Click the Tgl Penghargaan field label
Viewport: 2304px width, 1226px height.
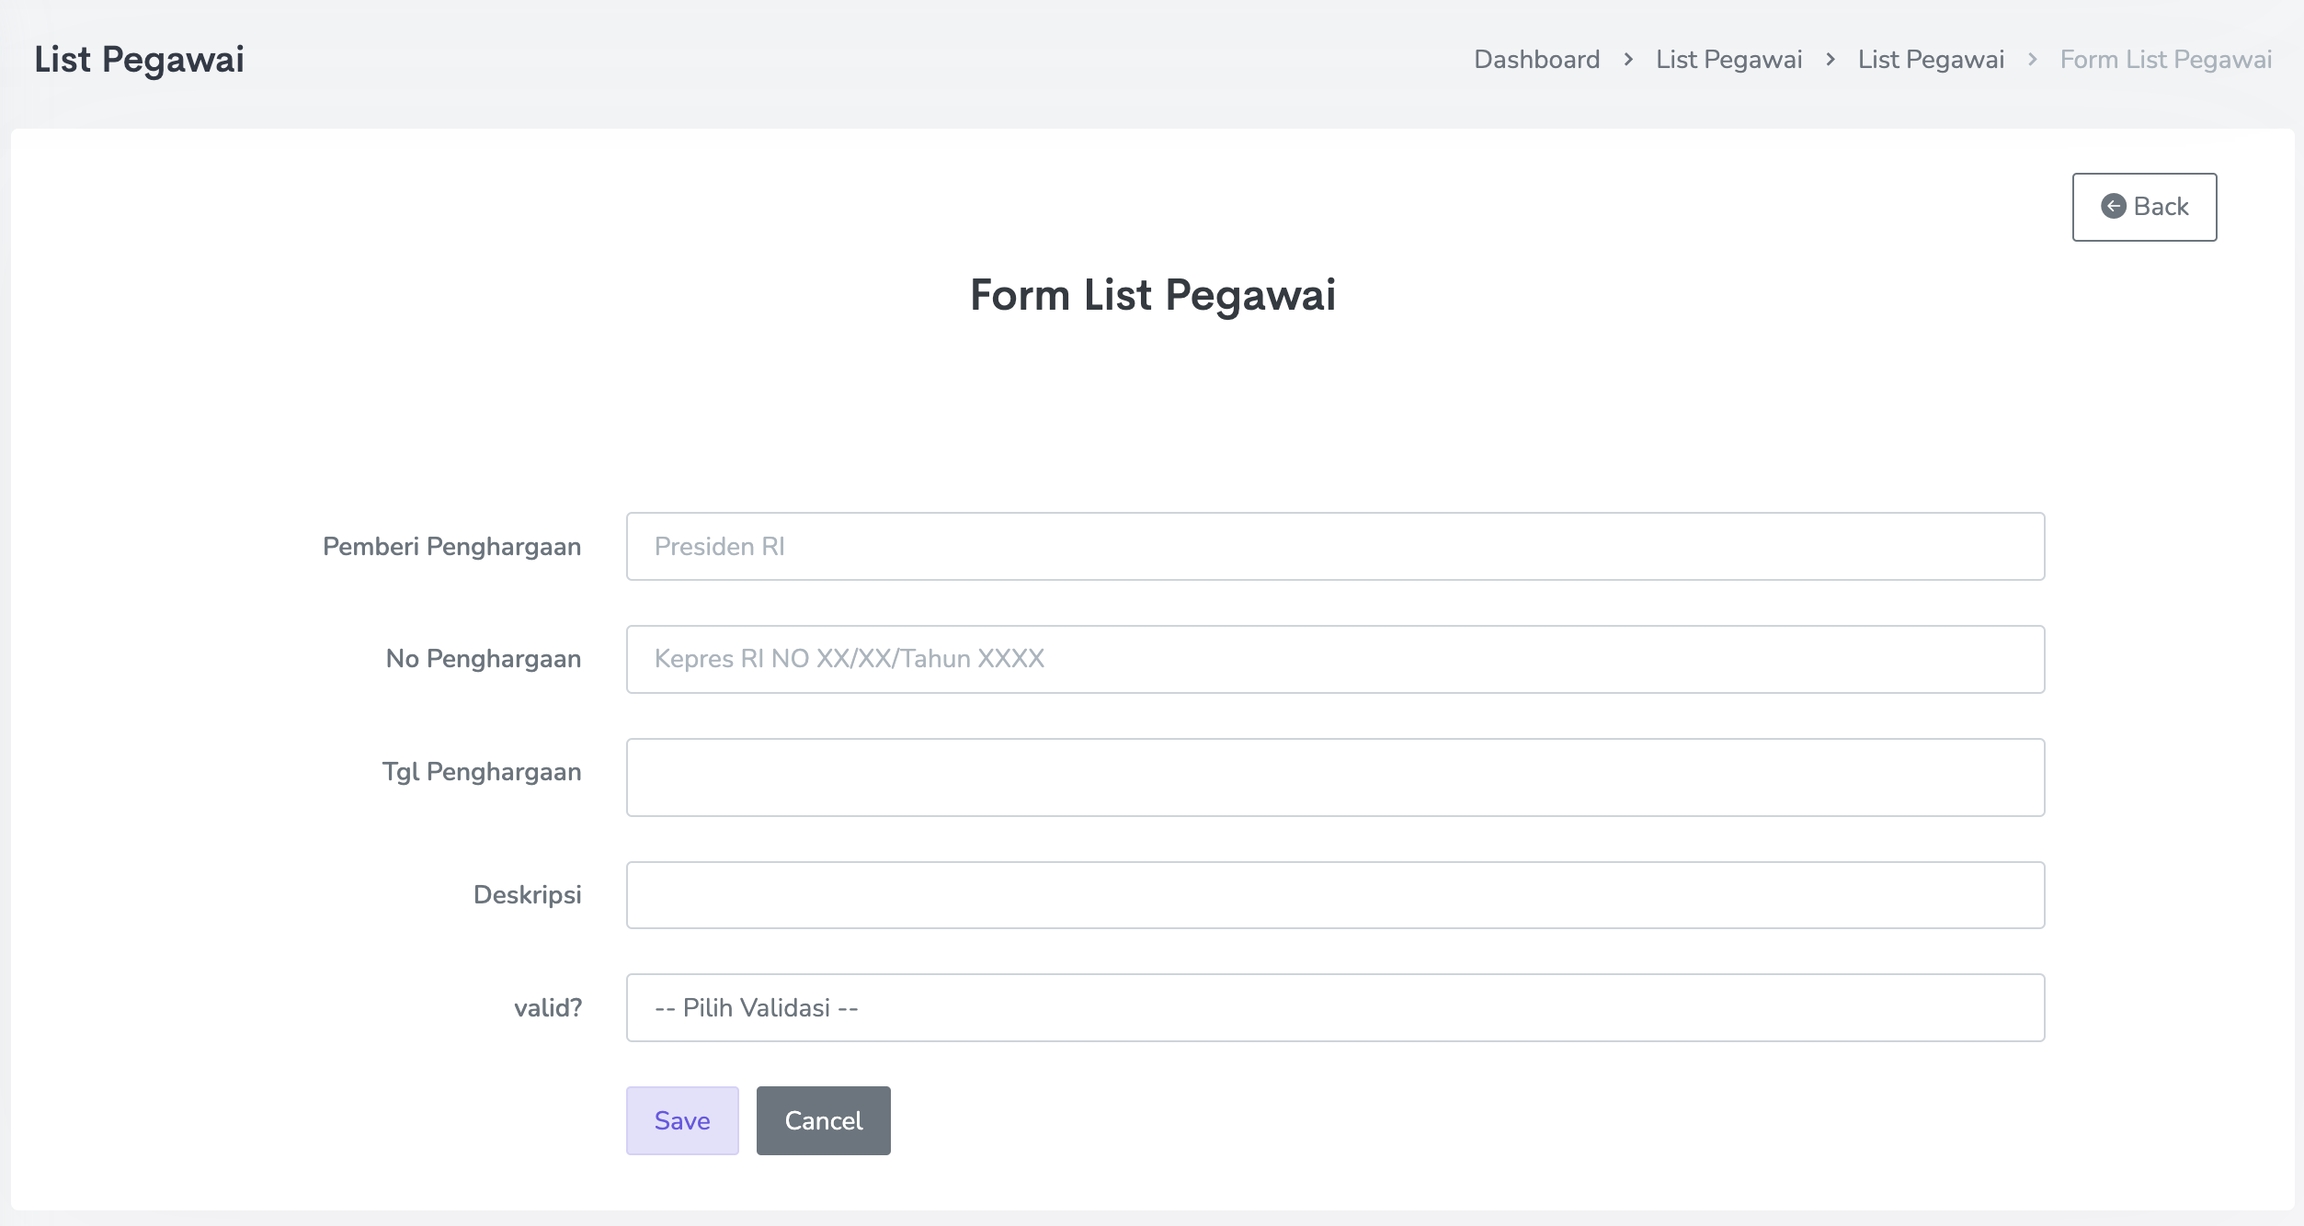(481, 772)
